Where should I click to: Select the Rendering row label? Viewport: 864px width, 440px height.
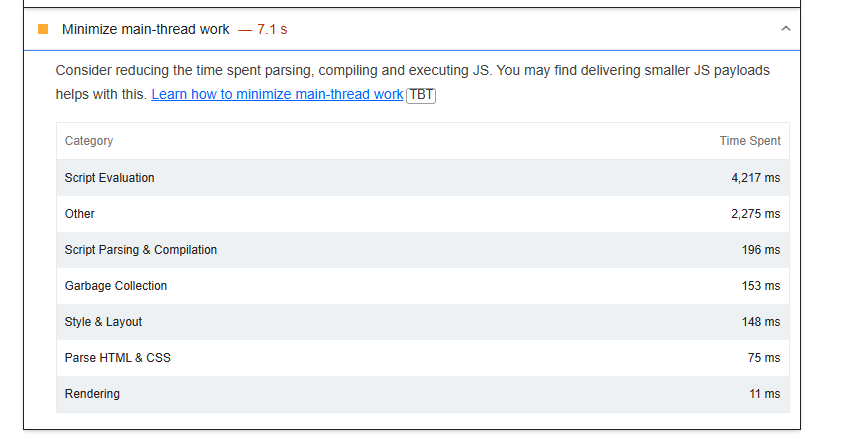(92, 394)
